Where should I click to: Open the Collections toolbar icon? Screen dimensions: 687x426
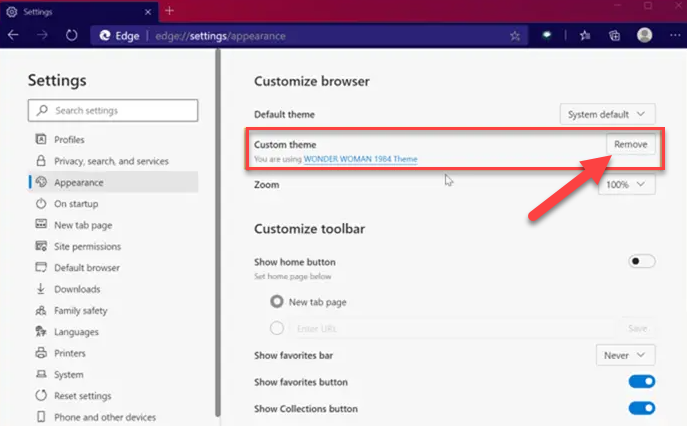tap(614, 35)
